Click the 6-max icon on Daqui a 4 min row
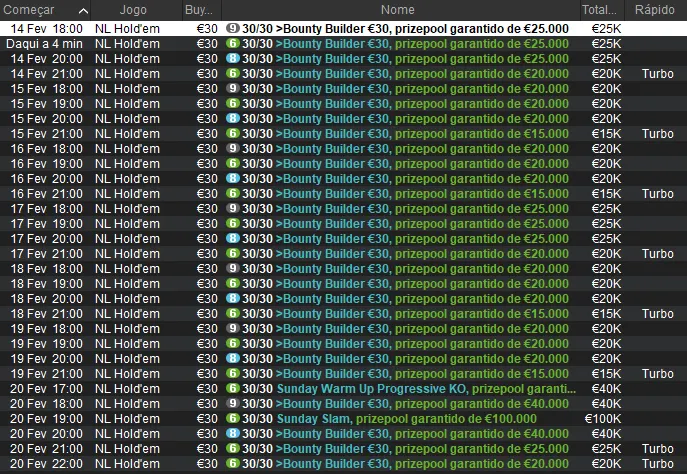 coord(233,43)
